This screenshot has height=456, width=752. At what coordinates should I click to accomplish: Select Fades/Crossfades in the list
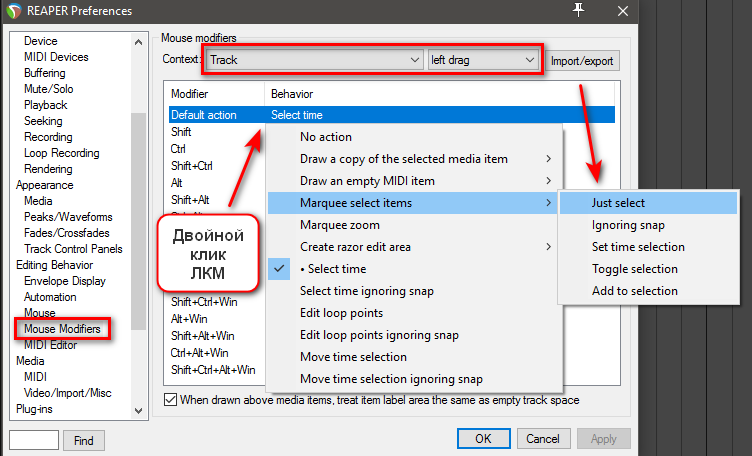coord(67,233)
